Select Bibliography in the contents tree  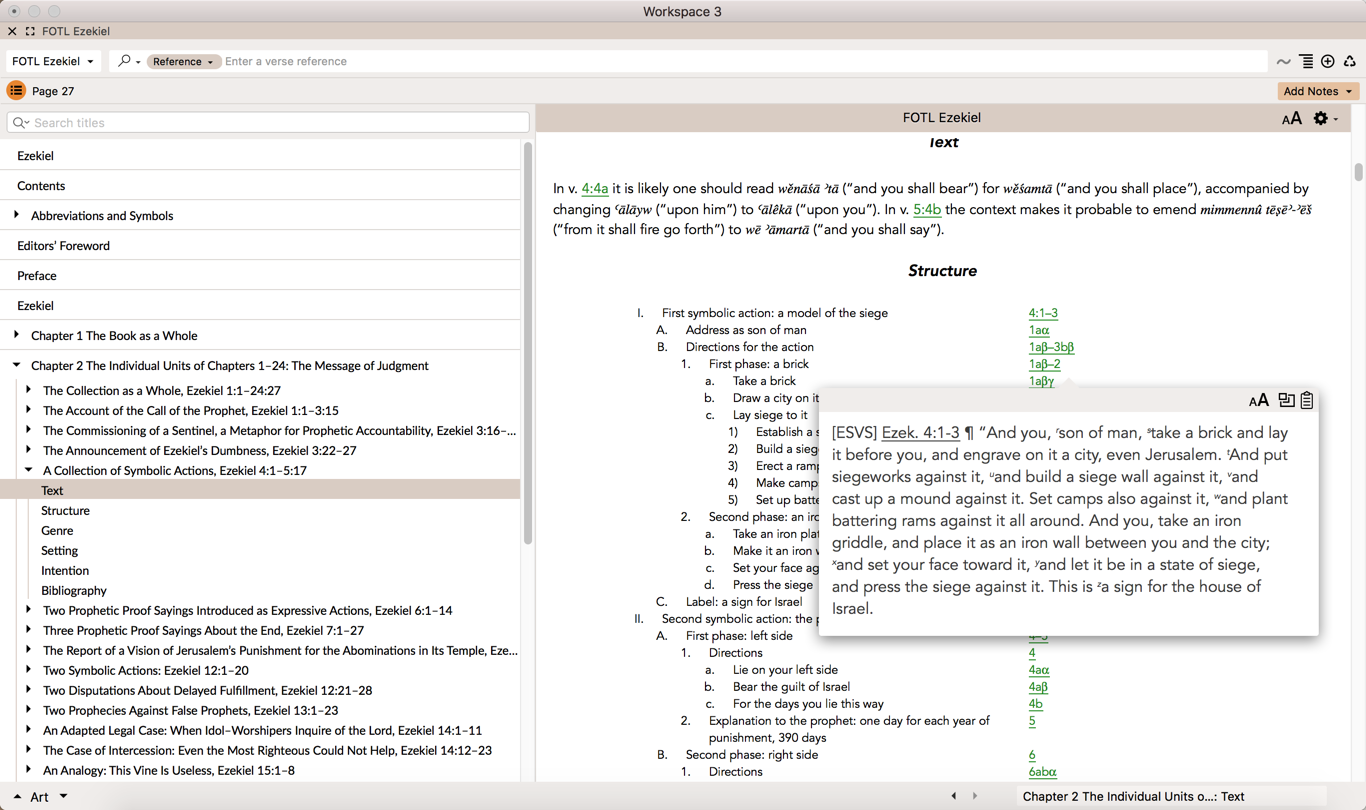[73, 591]
